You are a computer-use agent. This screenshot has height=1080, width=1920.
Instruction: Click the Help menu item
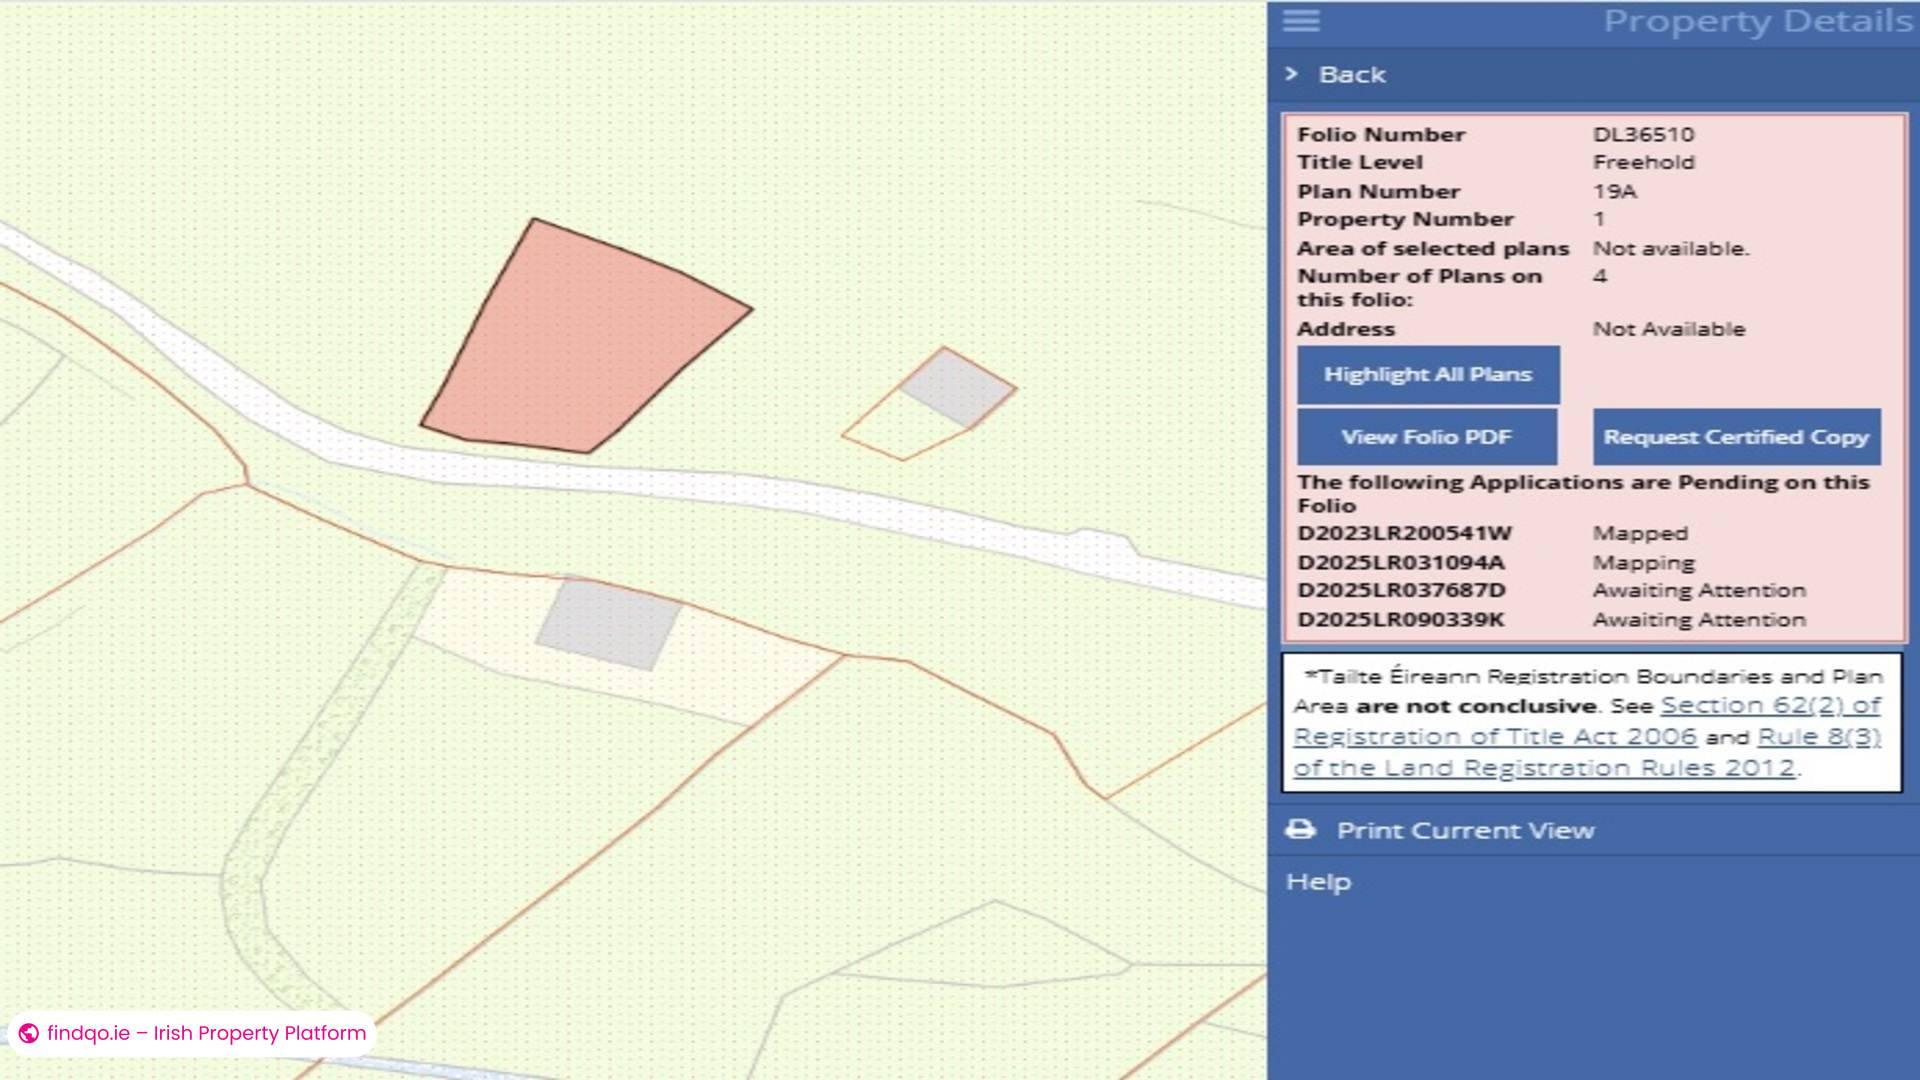(x=1318, y=881)
